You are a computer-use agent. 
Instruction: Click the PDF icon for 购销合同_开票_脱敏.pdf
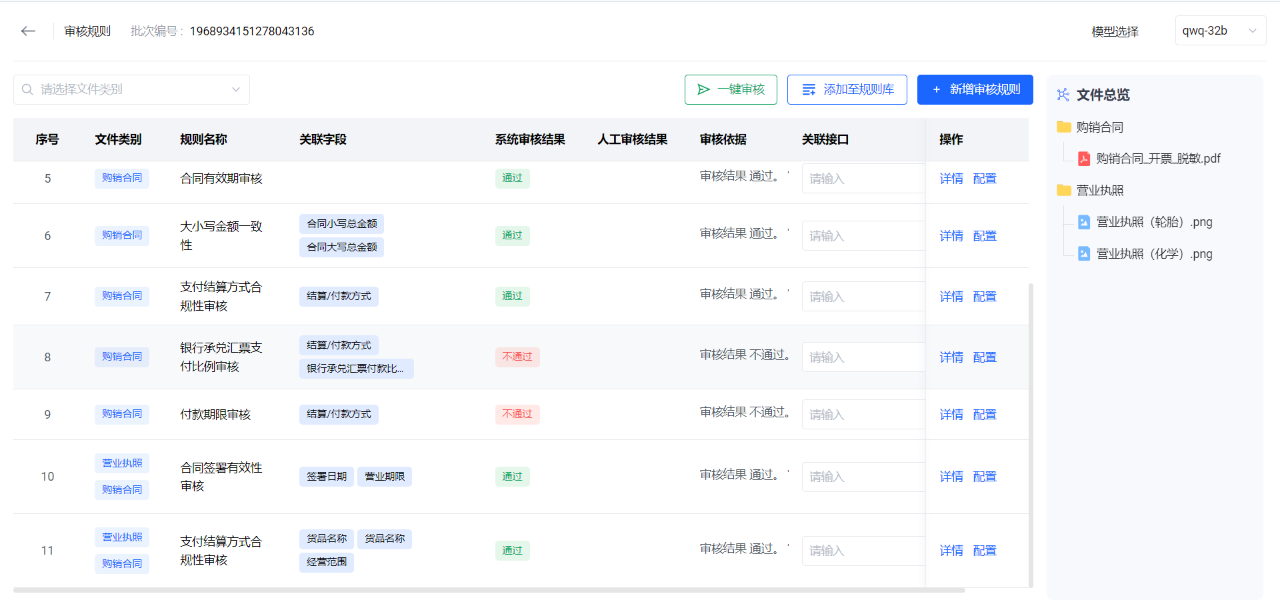click(x=1084, y=158)
